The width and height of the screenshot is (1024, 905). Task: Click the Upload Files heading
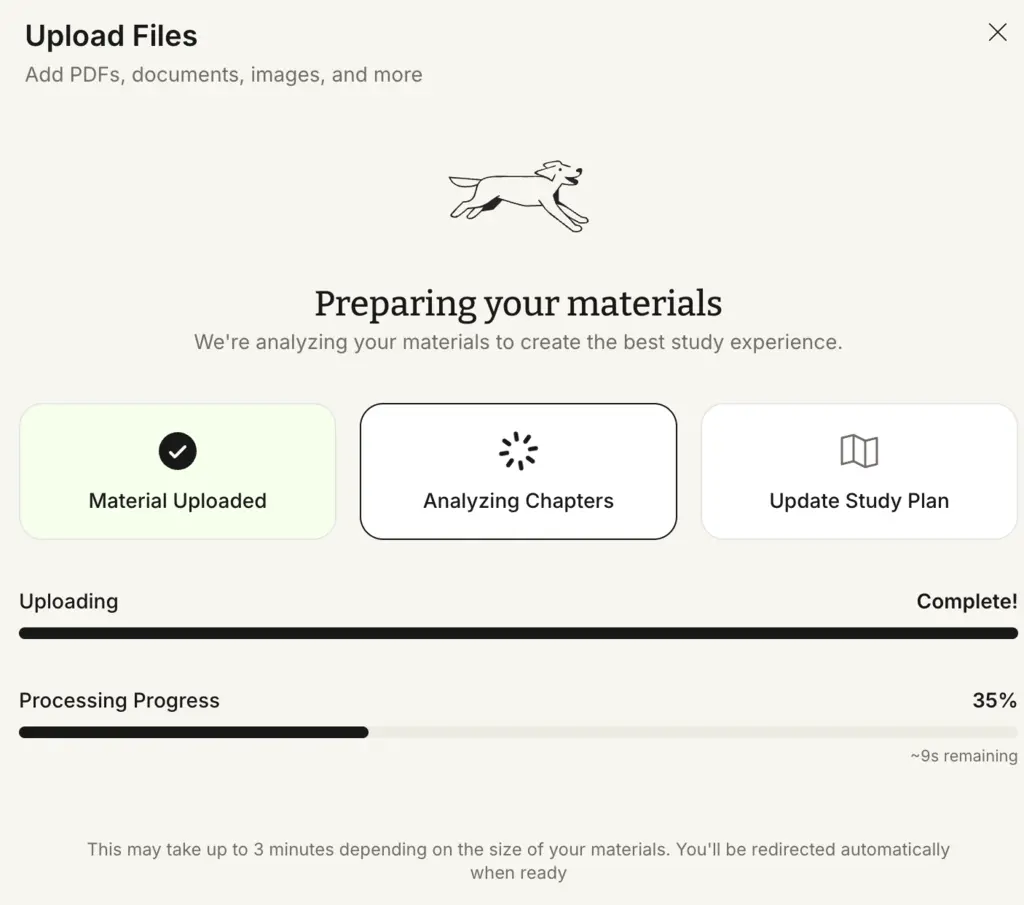[x=111, y=36]
